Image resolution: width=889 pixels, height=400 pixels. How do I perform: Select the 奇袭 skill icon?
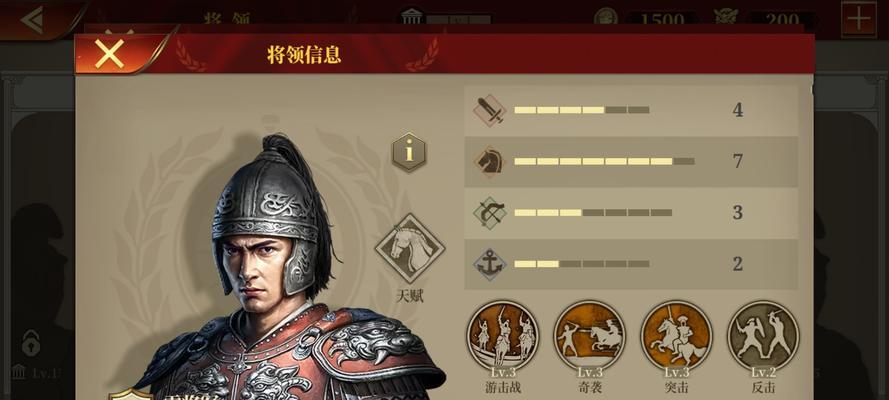tap(590, 335)
